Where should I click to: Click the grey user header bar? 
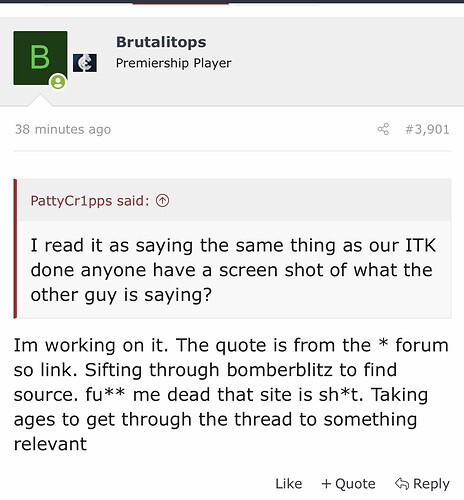point(232,62)
